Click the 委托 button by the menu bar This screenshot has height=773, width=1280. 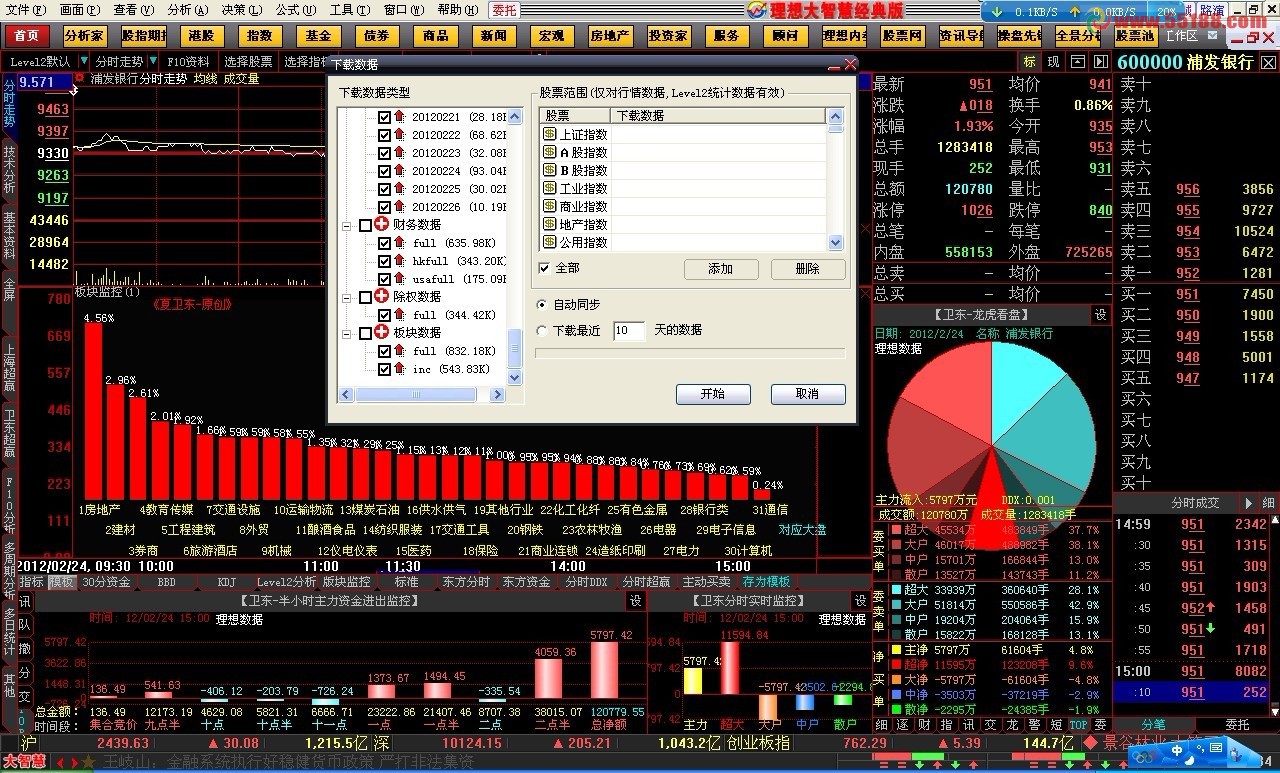click(x=505, y=9)
